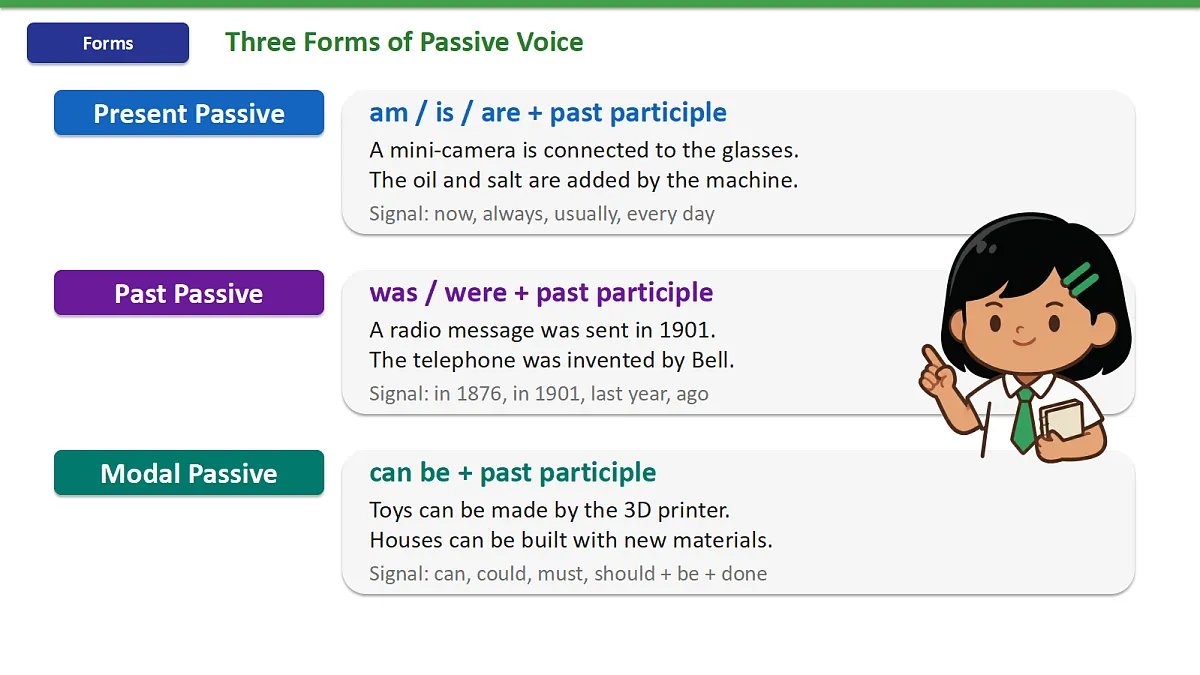Click the green hair clip on girl
1200x675 pixels.
click(x=1080, y=278)
